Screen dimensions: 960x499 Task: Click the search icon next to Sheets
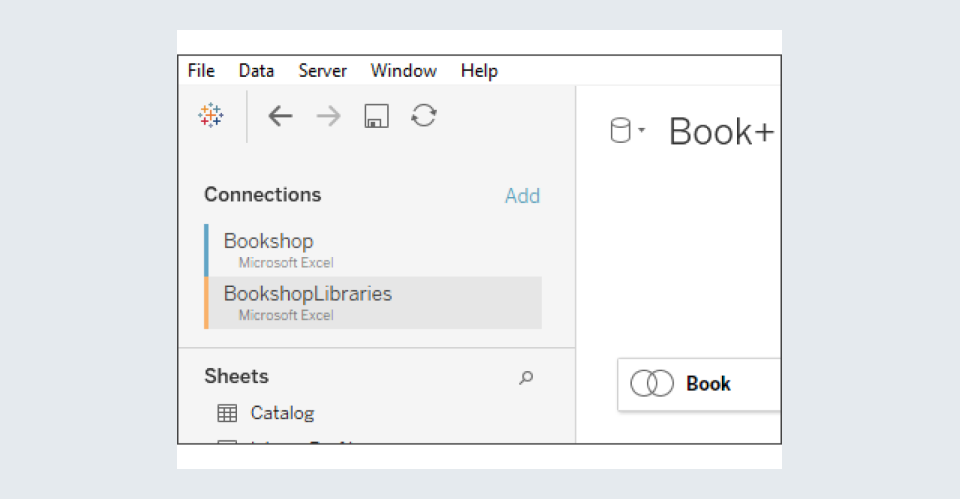tap(526, 377)
